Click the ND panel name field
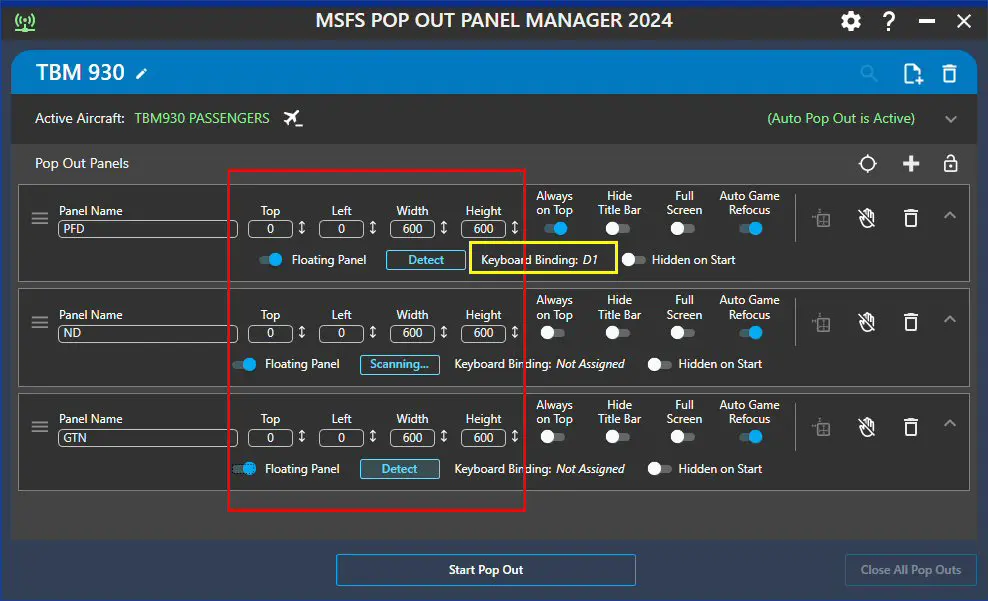Image resolution: width=988 pixels, height=601 pixels. (x=147, y=333)
